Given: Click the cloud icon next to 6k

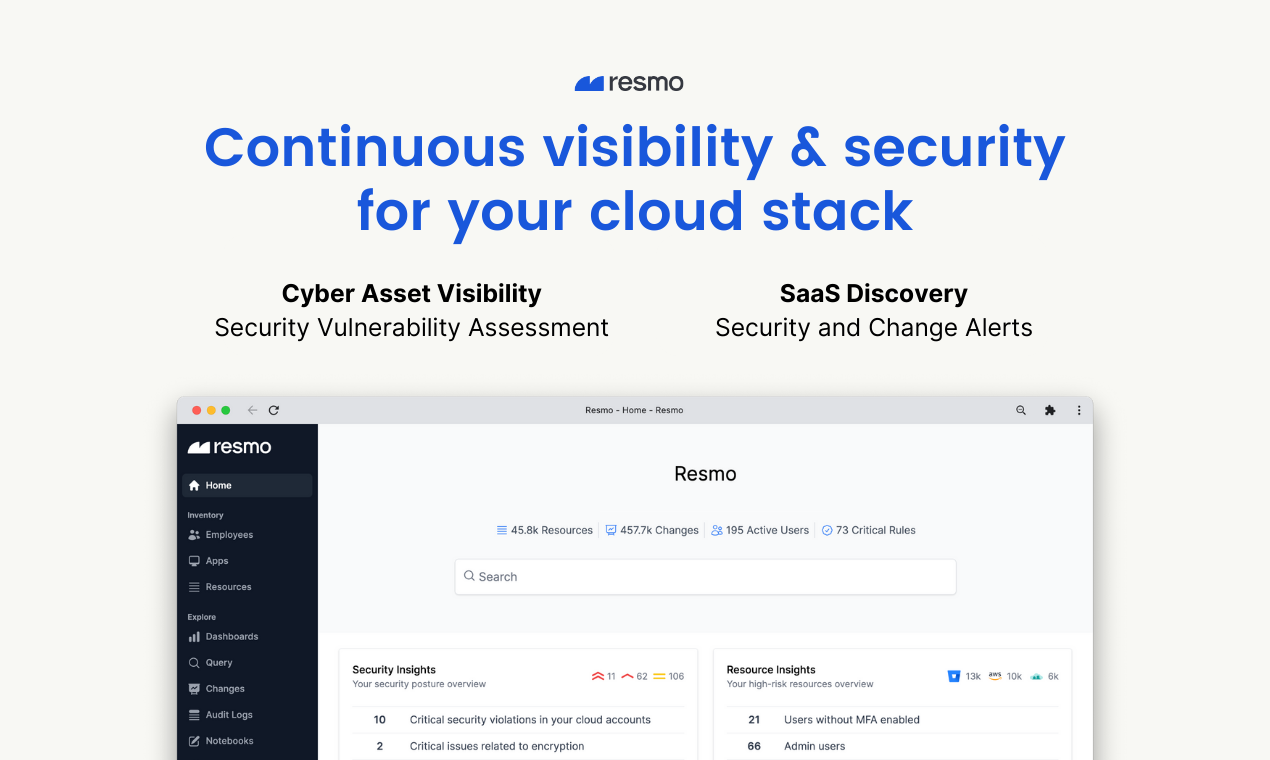Looking at the screenshot, I should pyautogui.click(x=1037, y=677).
